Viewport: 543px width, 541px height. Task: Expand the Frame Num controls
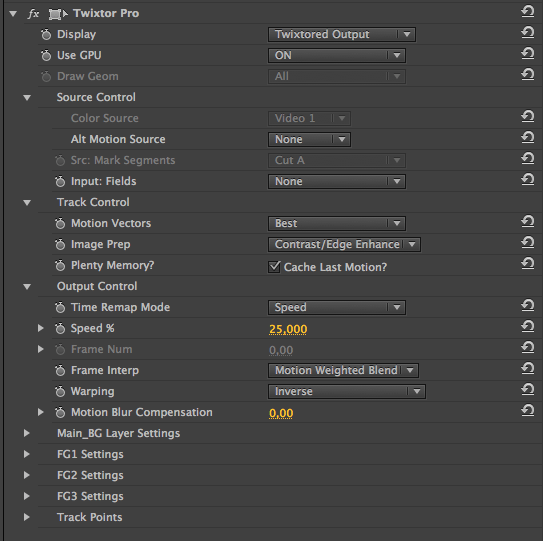point(41,349)
